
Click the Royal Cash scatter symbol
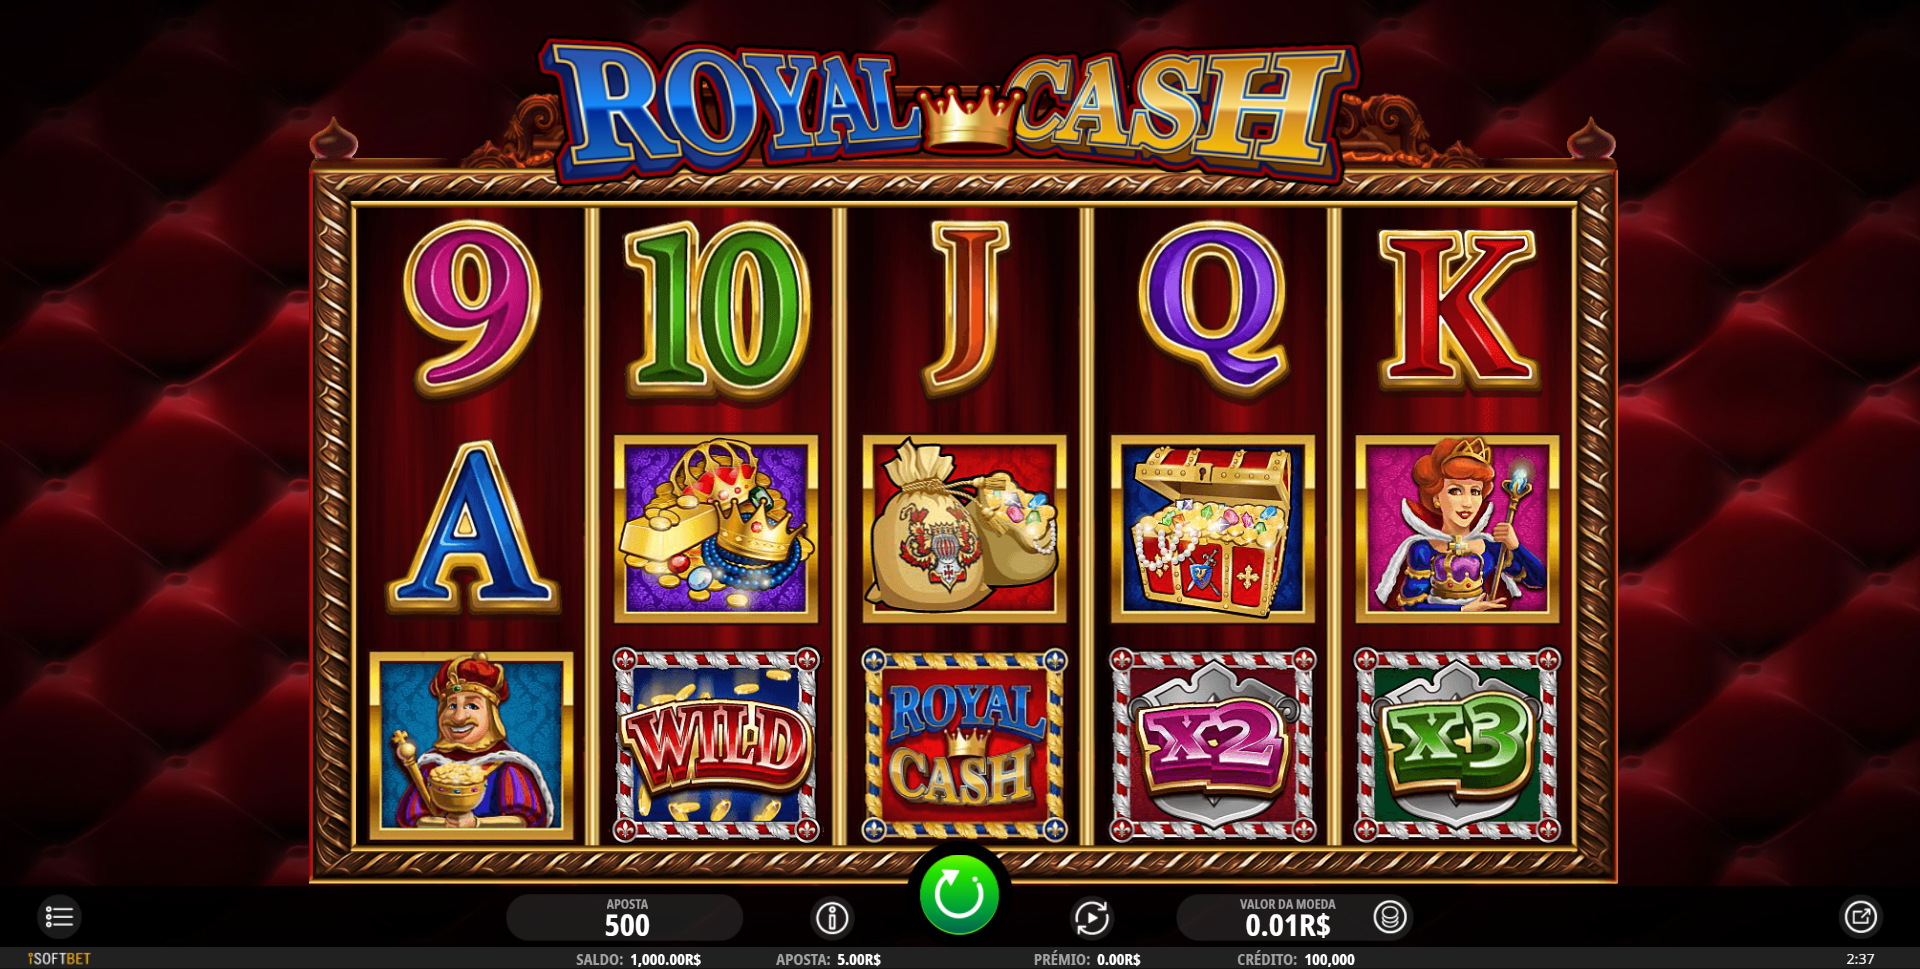pos(965,744)
